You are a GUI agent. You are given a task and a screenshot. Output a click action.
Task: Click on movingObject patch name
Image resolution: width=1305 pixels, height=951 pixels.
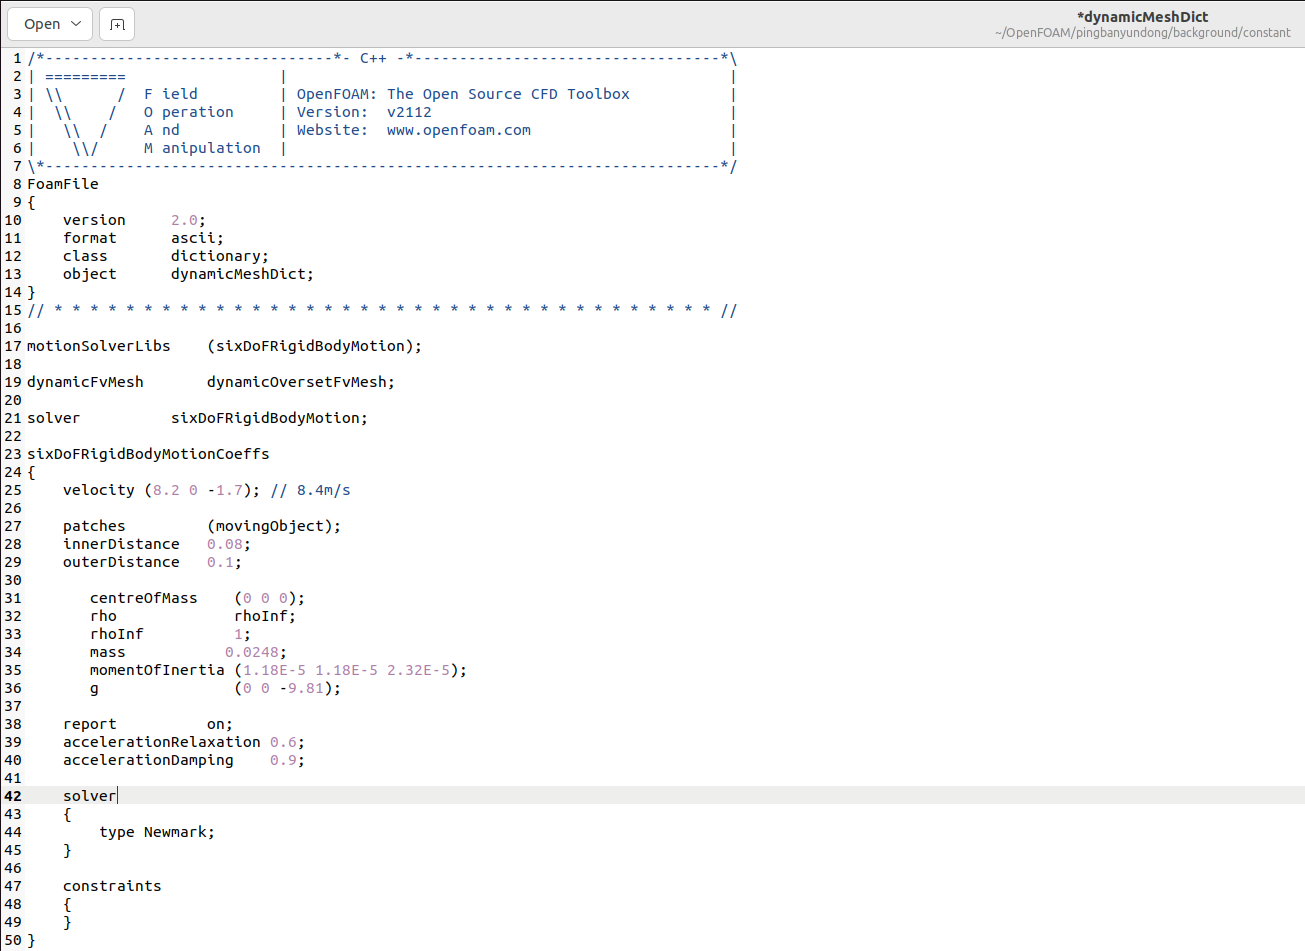click(270, 526)
